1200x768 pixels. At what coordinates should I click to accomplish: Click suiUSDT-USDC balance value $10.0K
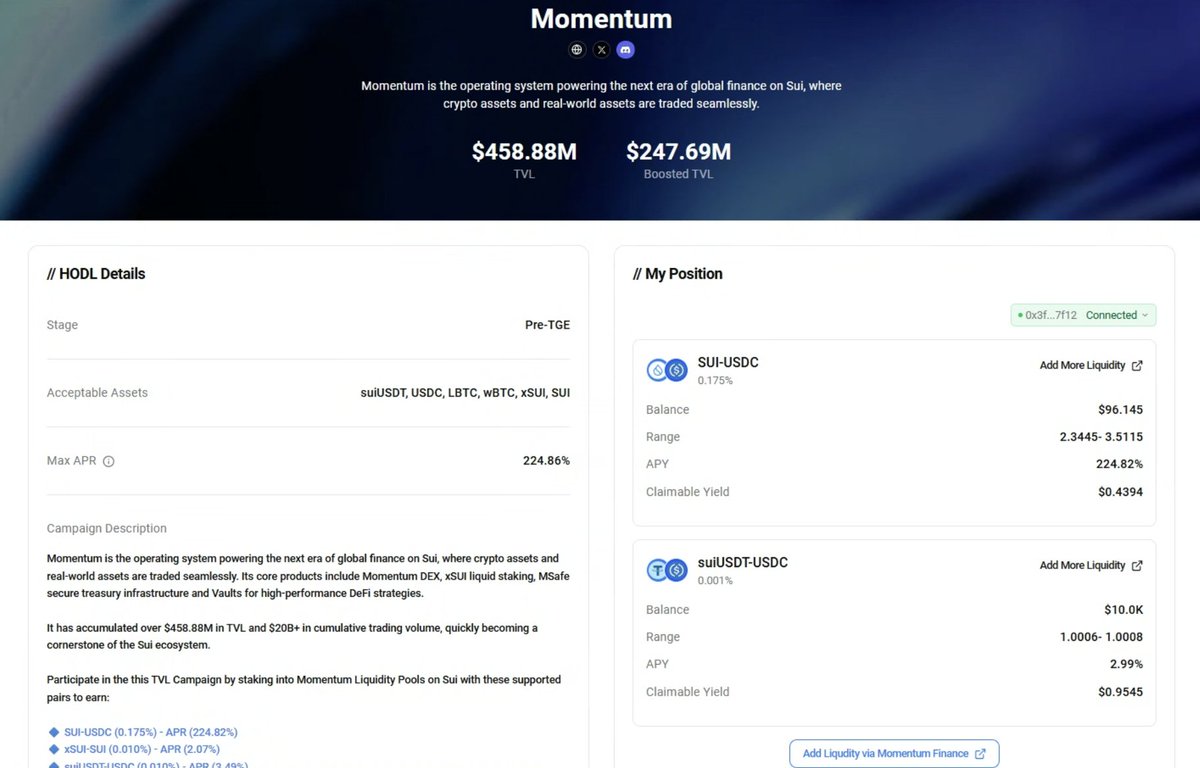pos(1121,610)
